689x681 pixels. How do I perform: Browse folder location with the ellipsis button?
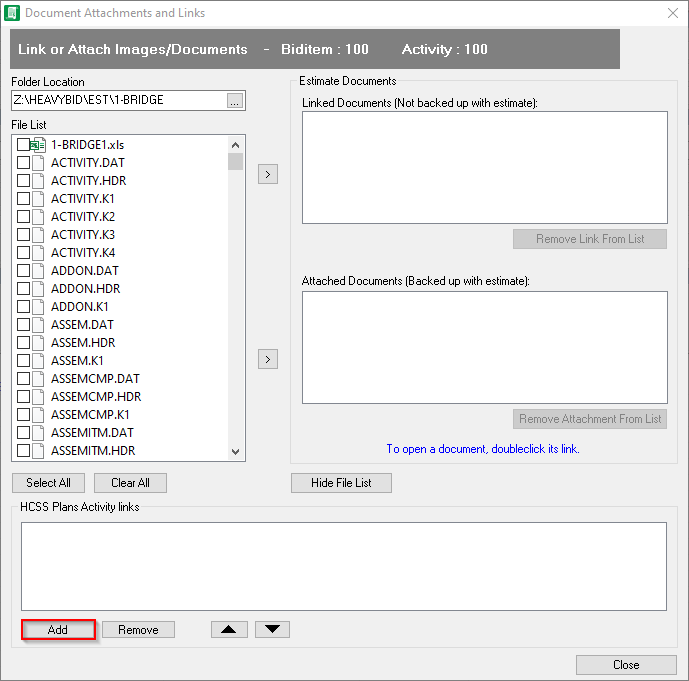235,101
